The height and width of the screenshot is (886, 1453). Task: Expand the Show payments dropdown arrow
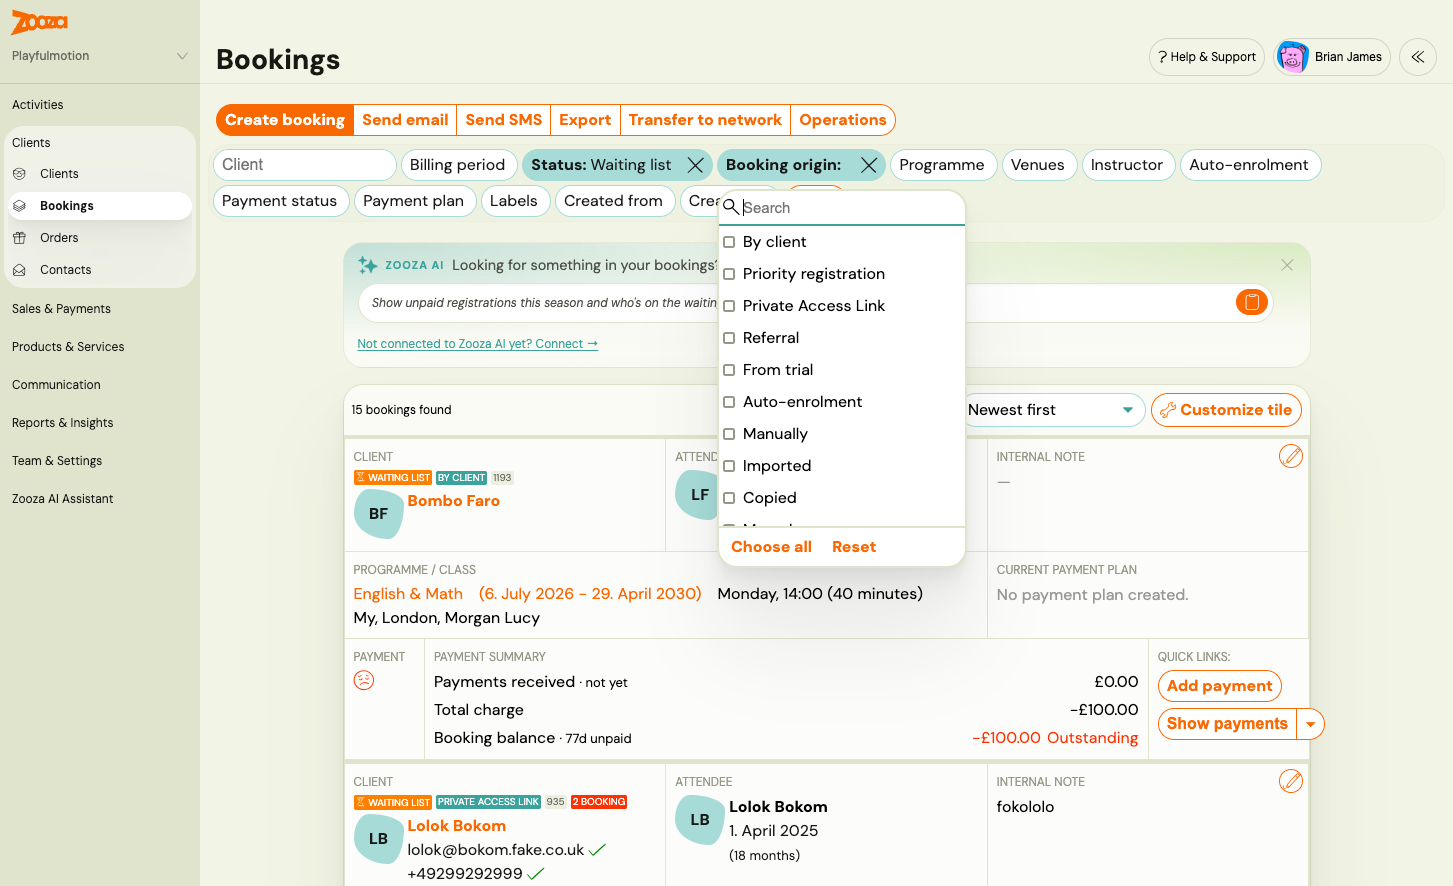pos(1310,724)
